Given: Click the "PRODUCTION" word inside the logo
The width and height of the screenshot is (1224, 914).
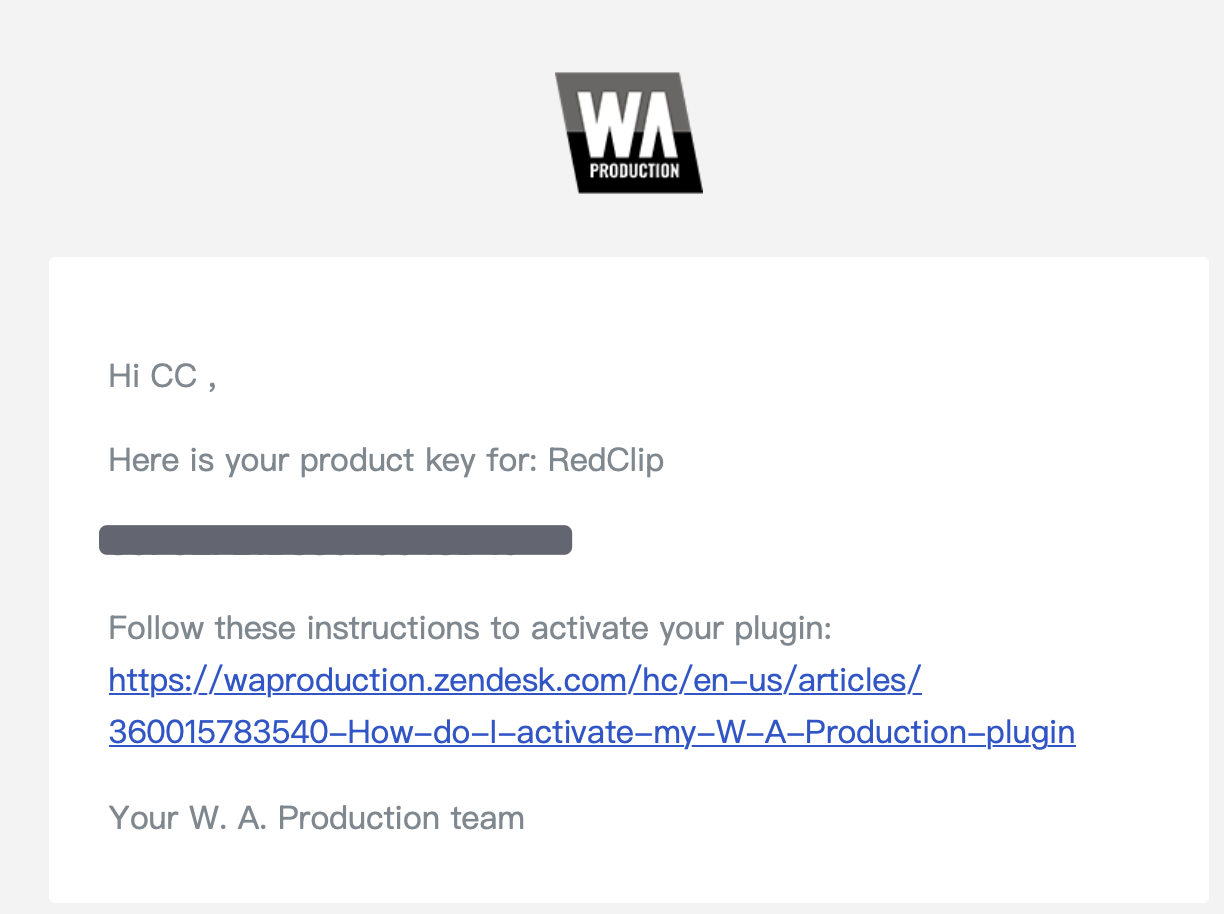Looking at the screenshot, I should 634,170.
